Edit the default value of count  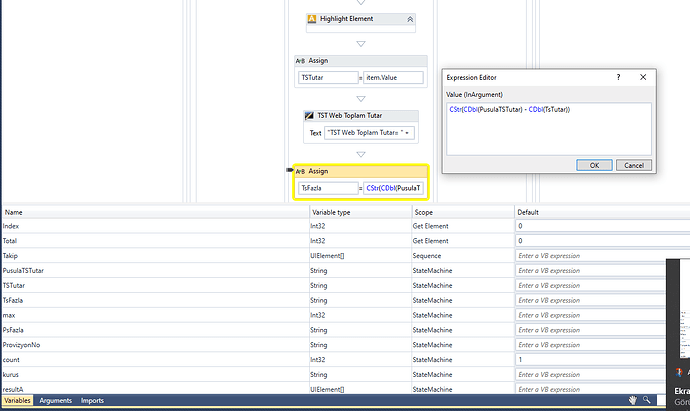591,360
